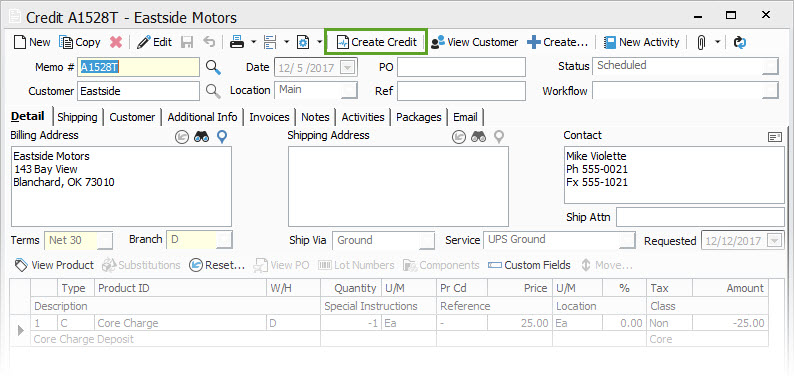
Task: Select the Packages tab
Action: [419, 117]
